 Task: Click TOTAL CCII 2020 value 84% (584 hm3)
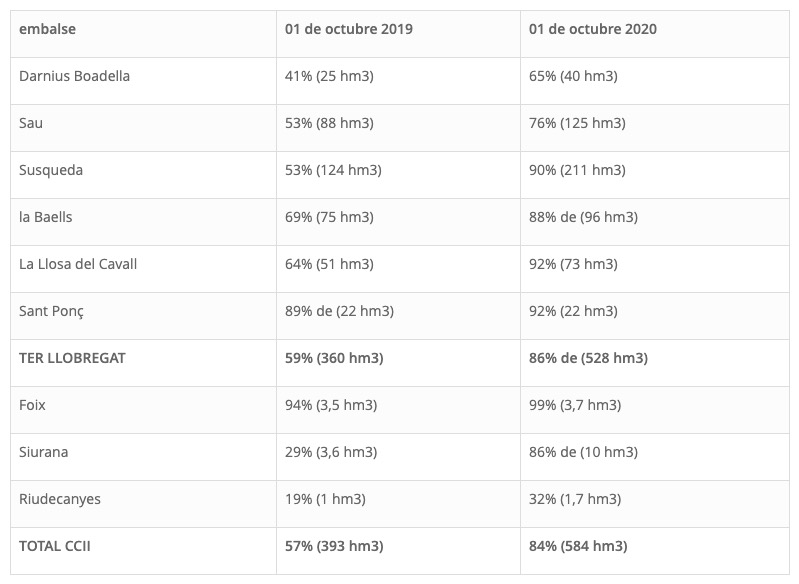[x=578, y=546]
